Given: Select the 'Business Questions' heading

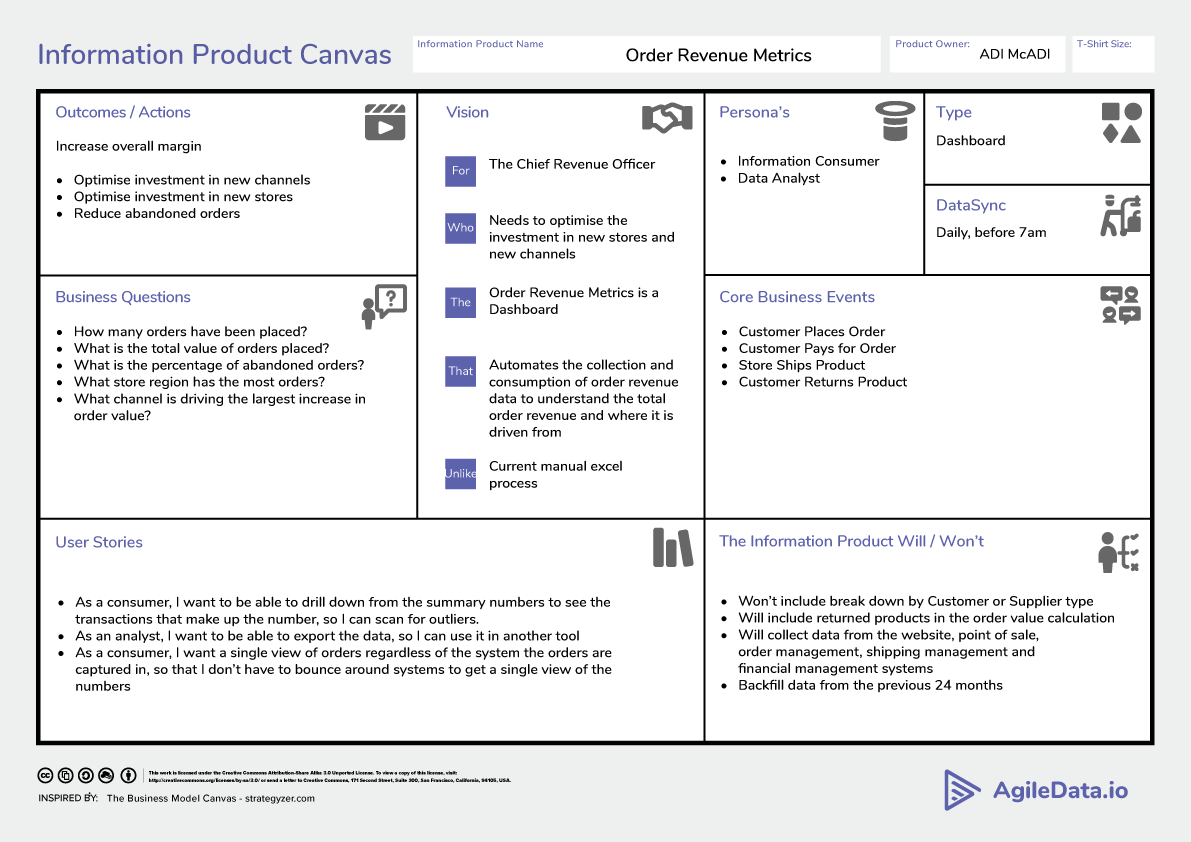Looking at the screenshot, I should (123, 297).
